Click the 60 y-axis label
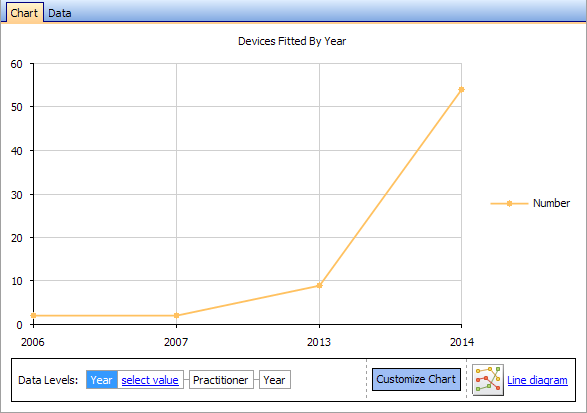Viewport: 587px width, 413px height. pyautogui.click(x=16, y=64)
